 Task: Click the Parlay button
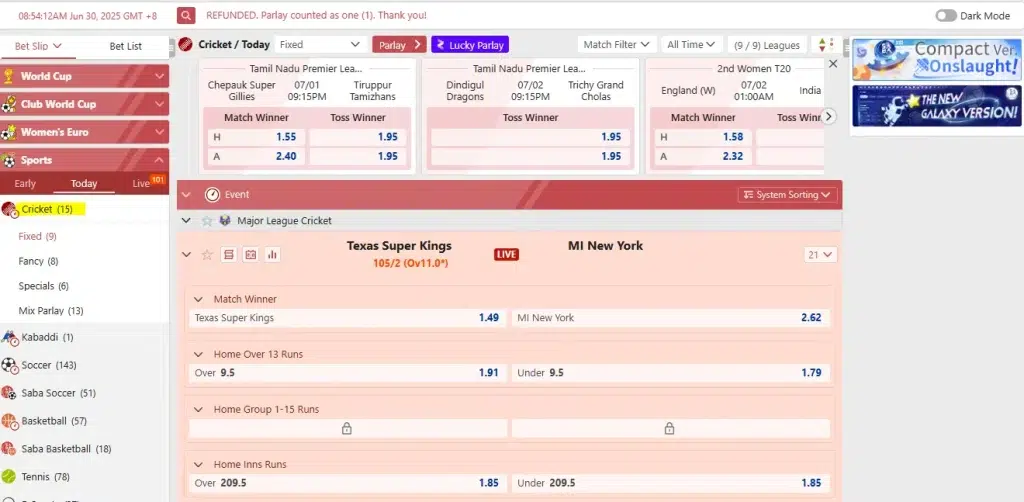pyautogui.click(x=399, y=45)
